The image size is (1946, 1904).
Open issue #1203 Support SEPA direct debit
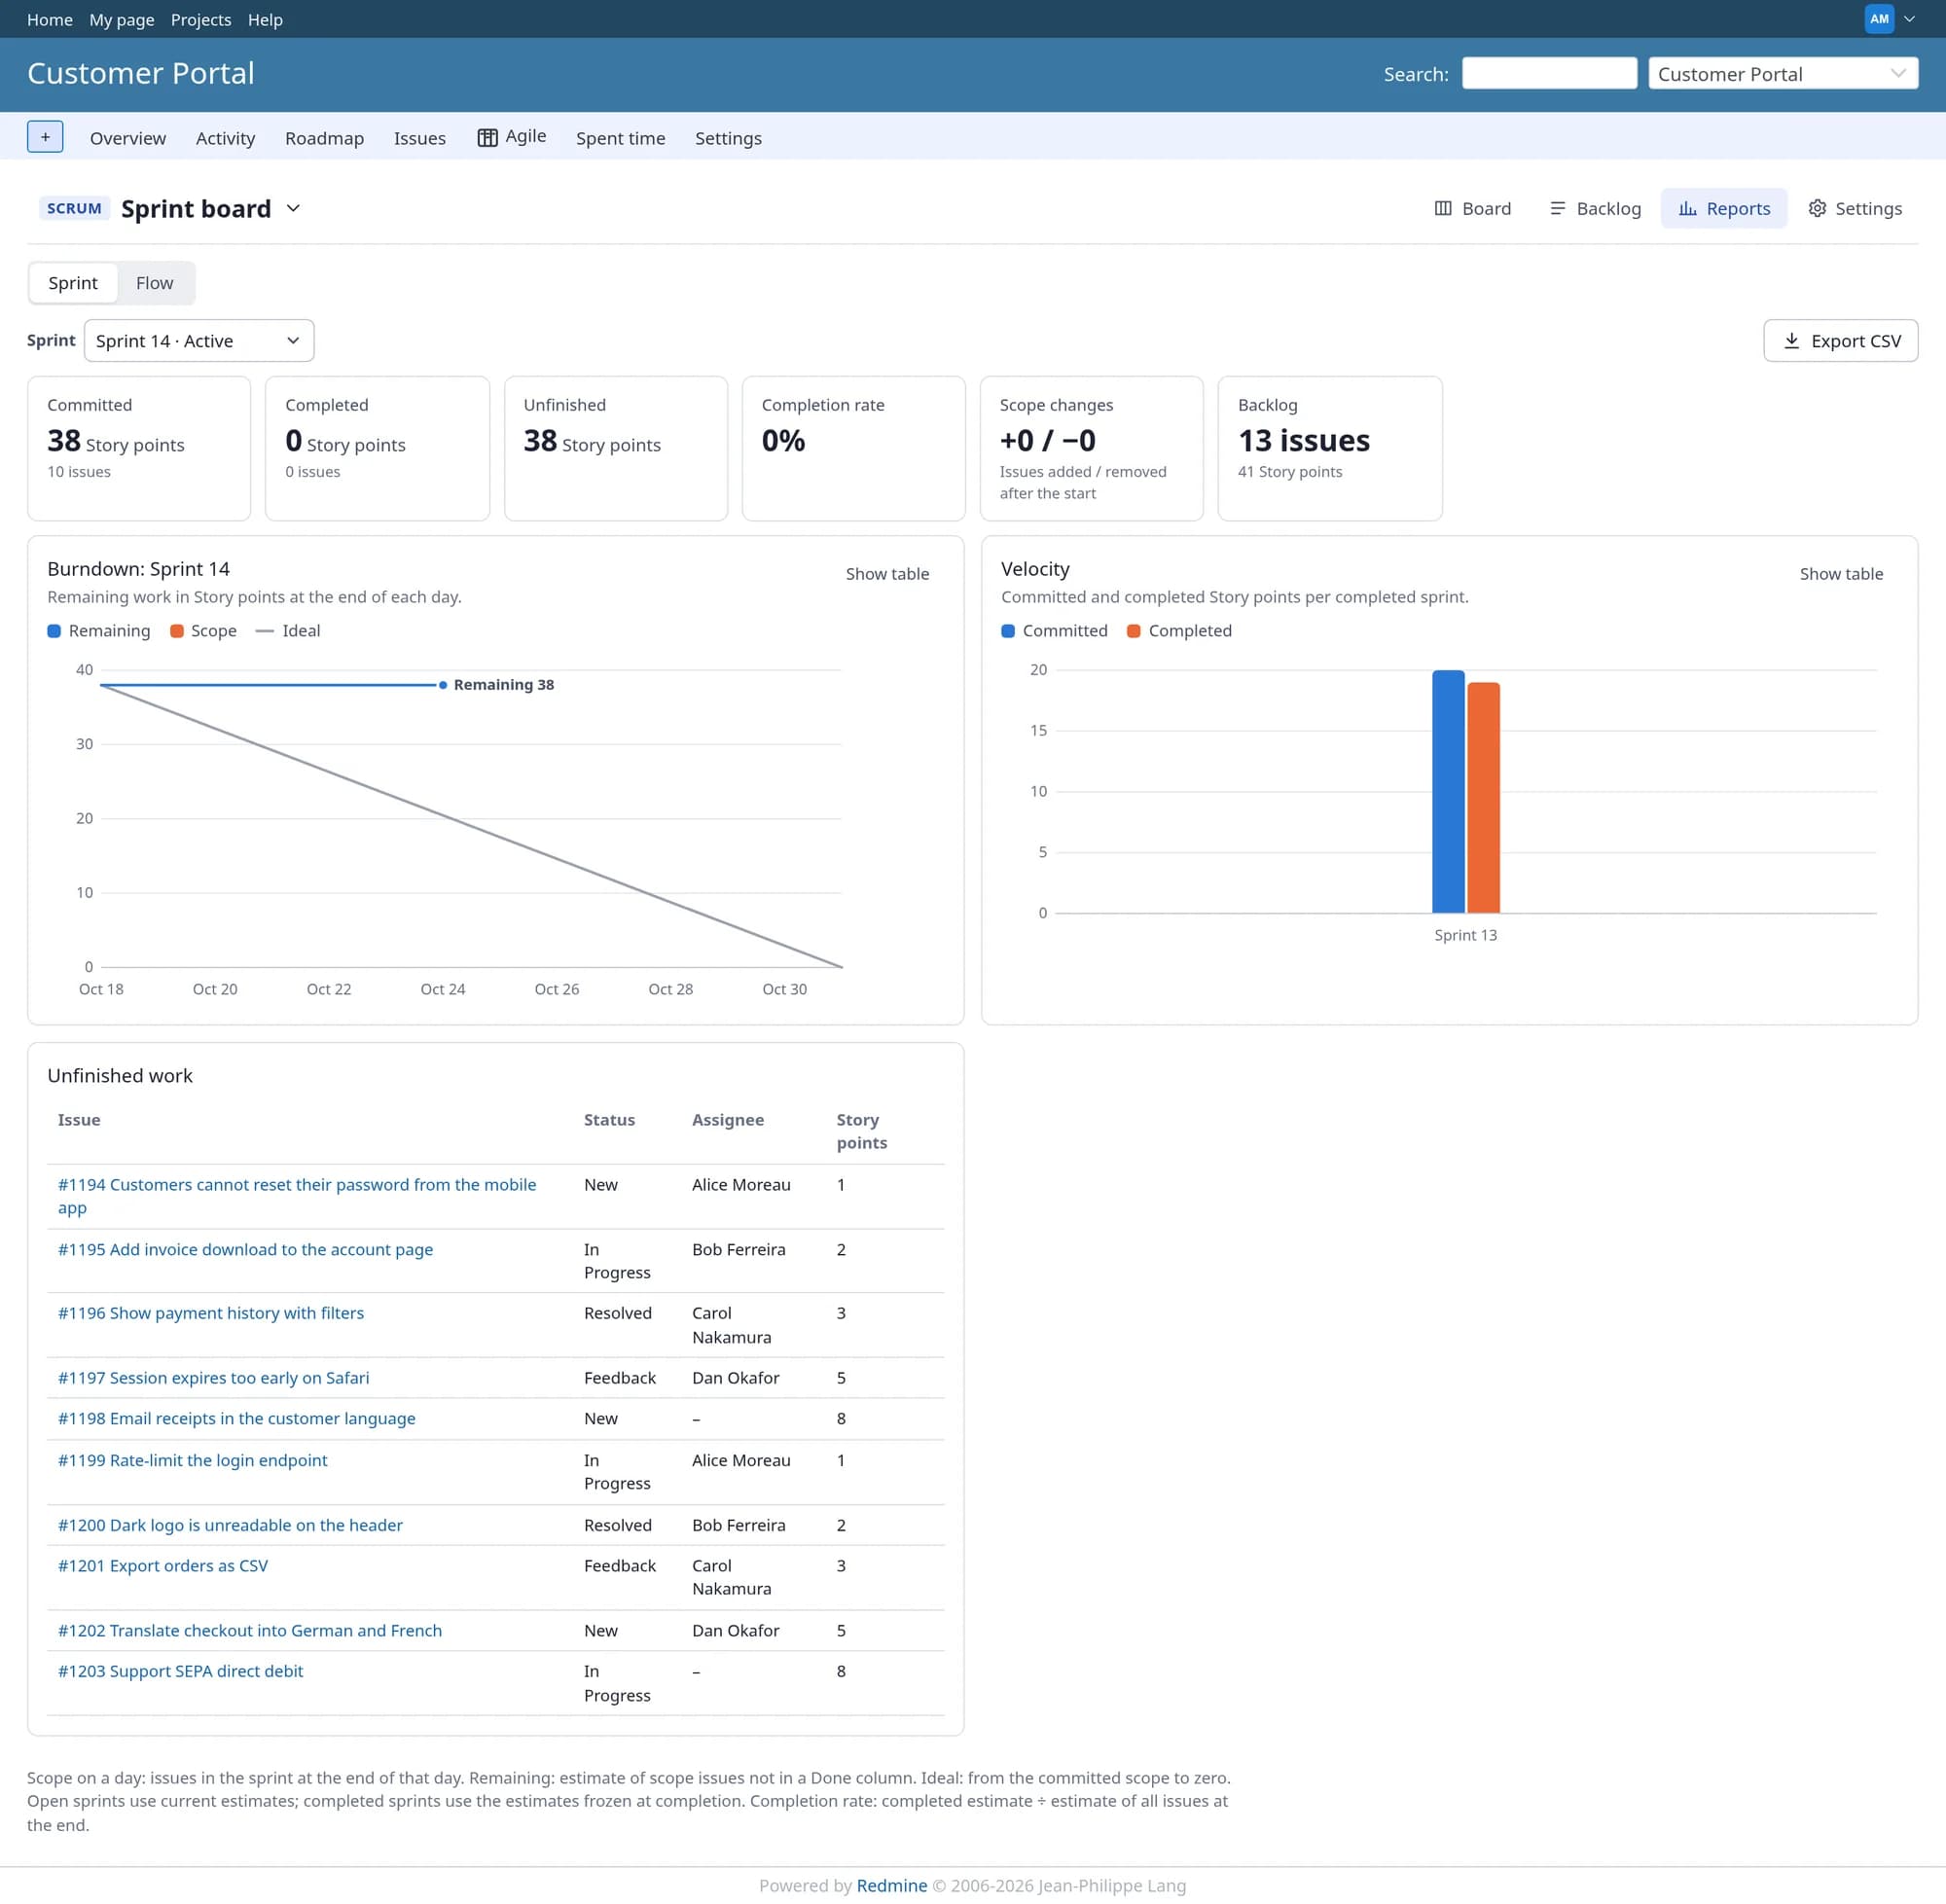click(180, 1671)
